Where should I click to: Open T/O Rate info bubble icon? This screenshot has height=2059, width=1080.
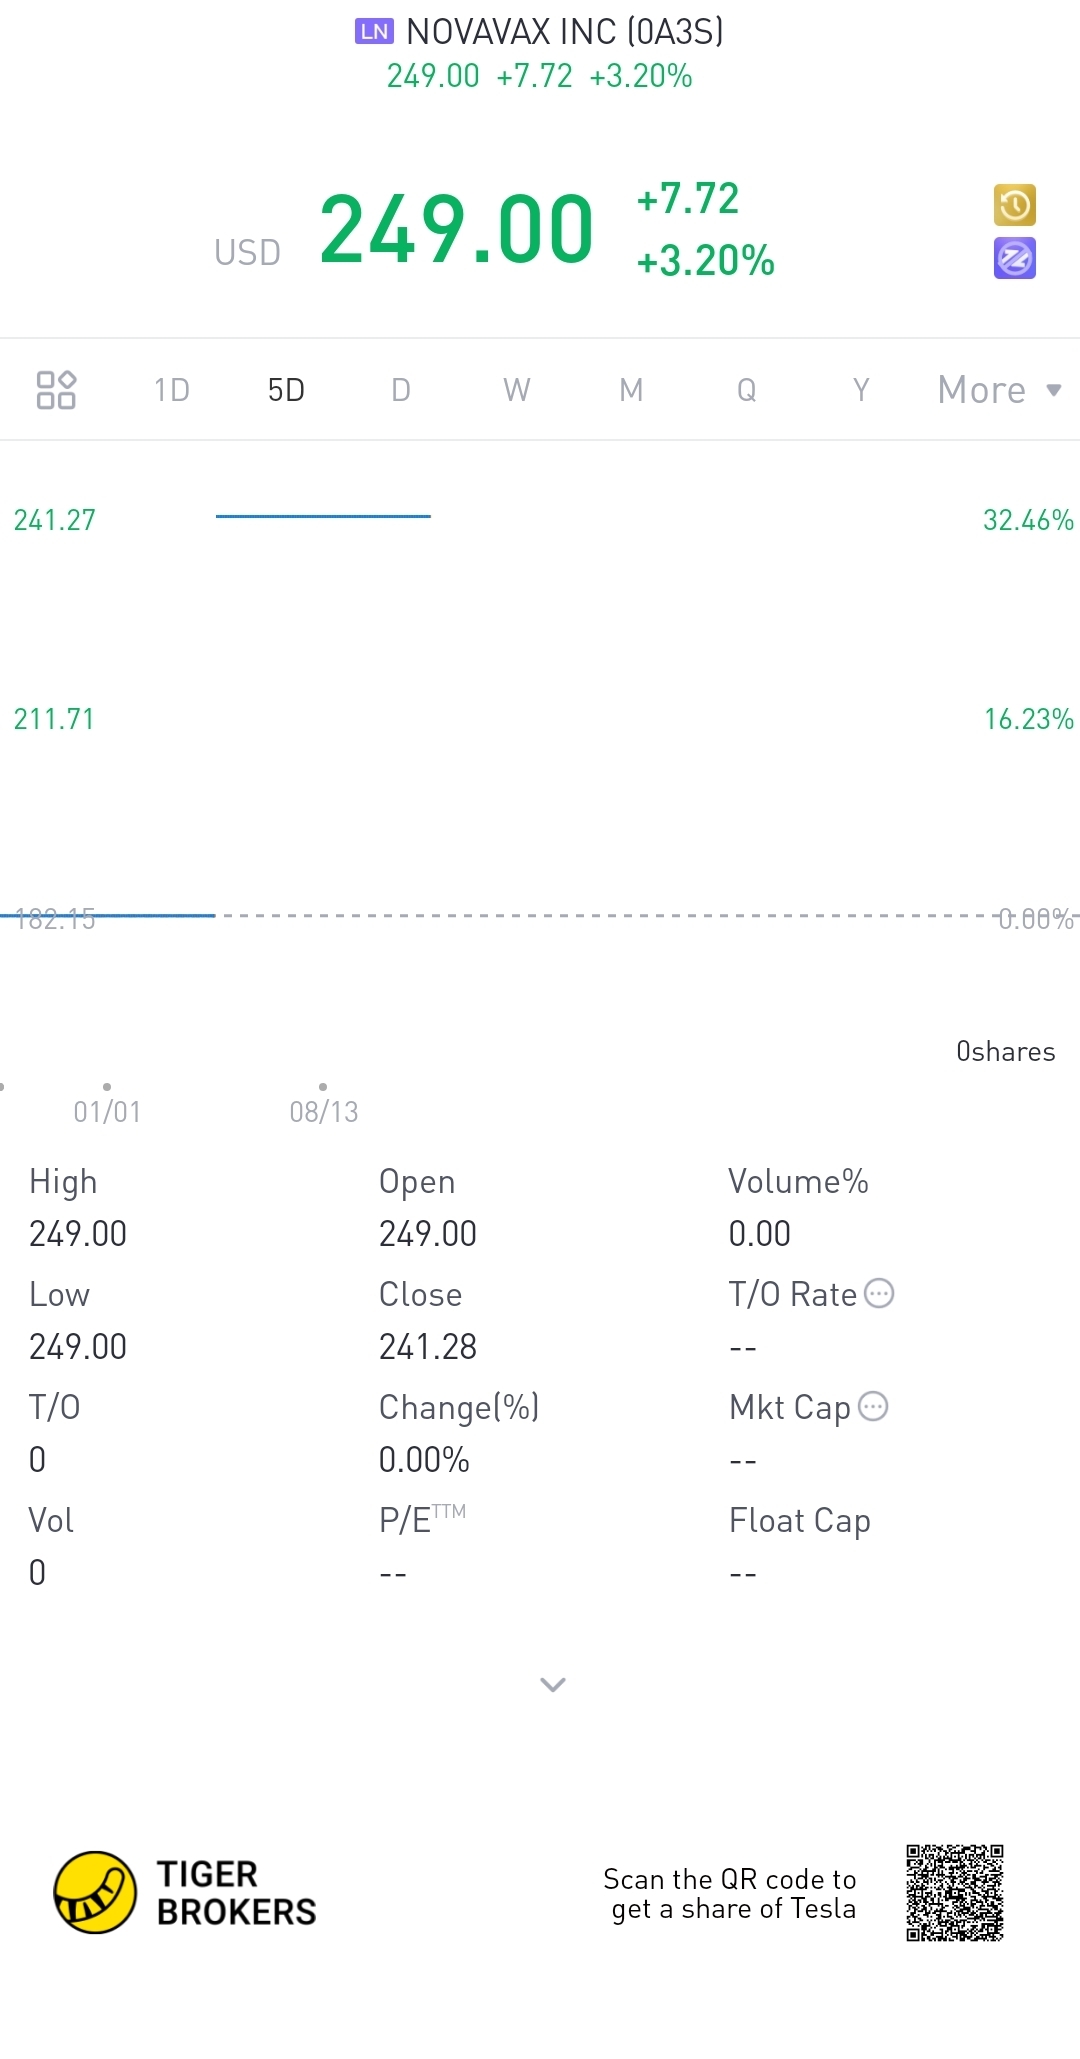[879, 1293]
